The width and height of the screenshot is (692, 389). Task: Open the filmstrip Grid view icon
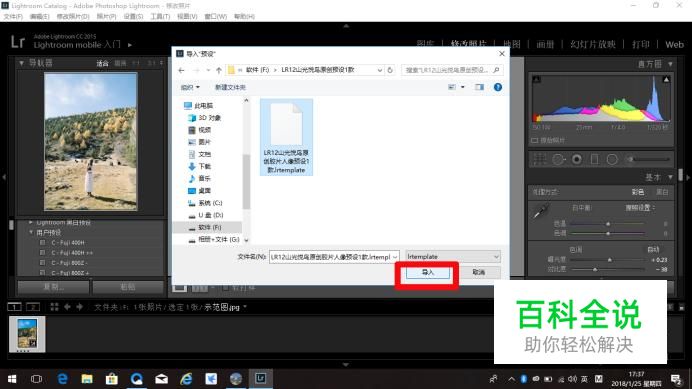point(54,306)
